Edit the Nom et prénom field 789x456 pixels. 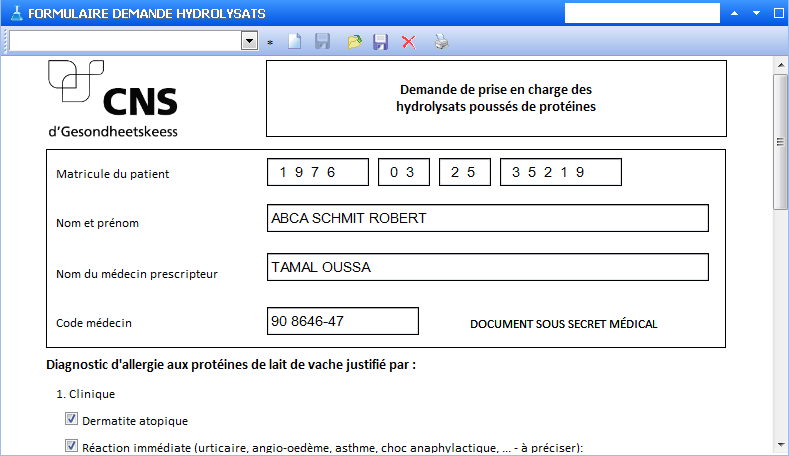488,218
